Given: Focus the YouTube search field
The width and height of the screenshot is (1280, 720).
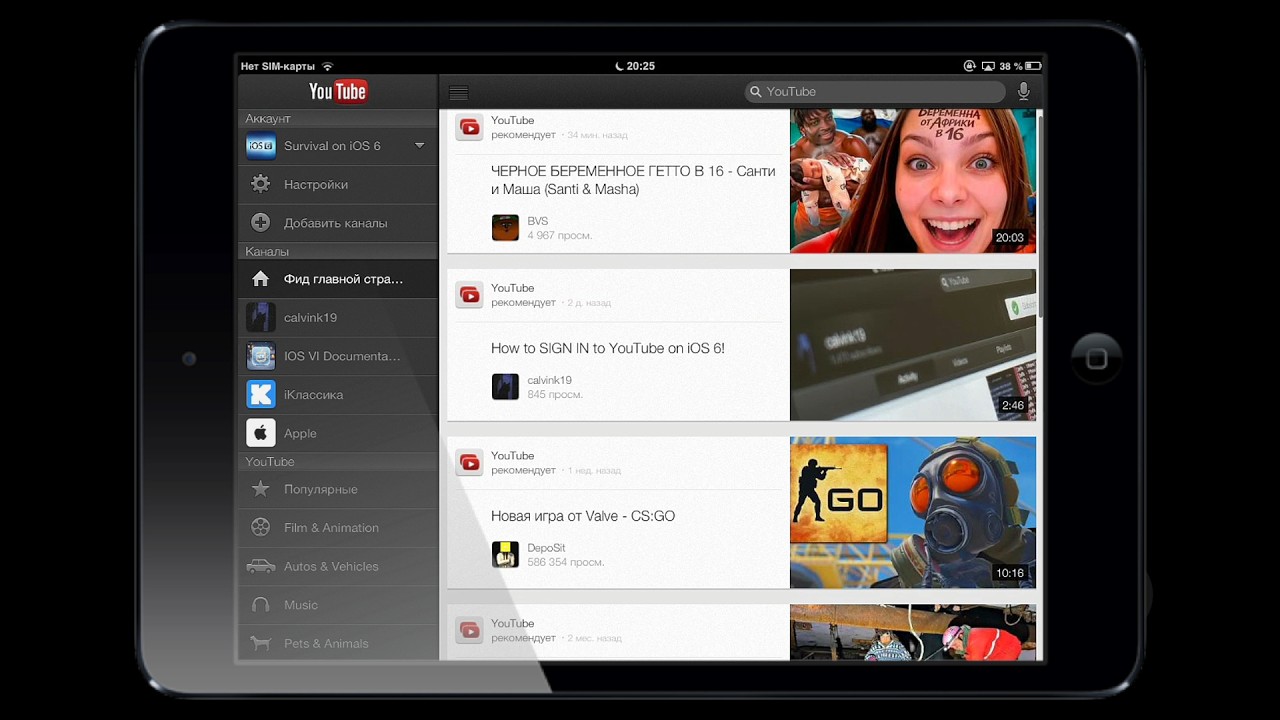Looking at the screenshot, I should pos(875,91).
